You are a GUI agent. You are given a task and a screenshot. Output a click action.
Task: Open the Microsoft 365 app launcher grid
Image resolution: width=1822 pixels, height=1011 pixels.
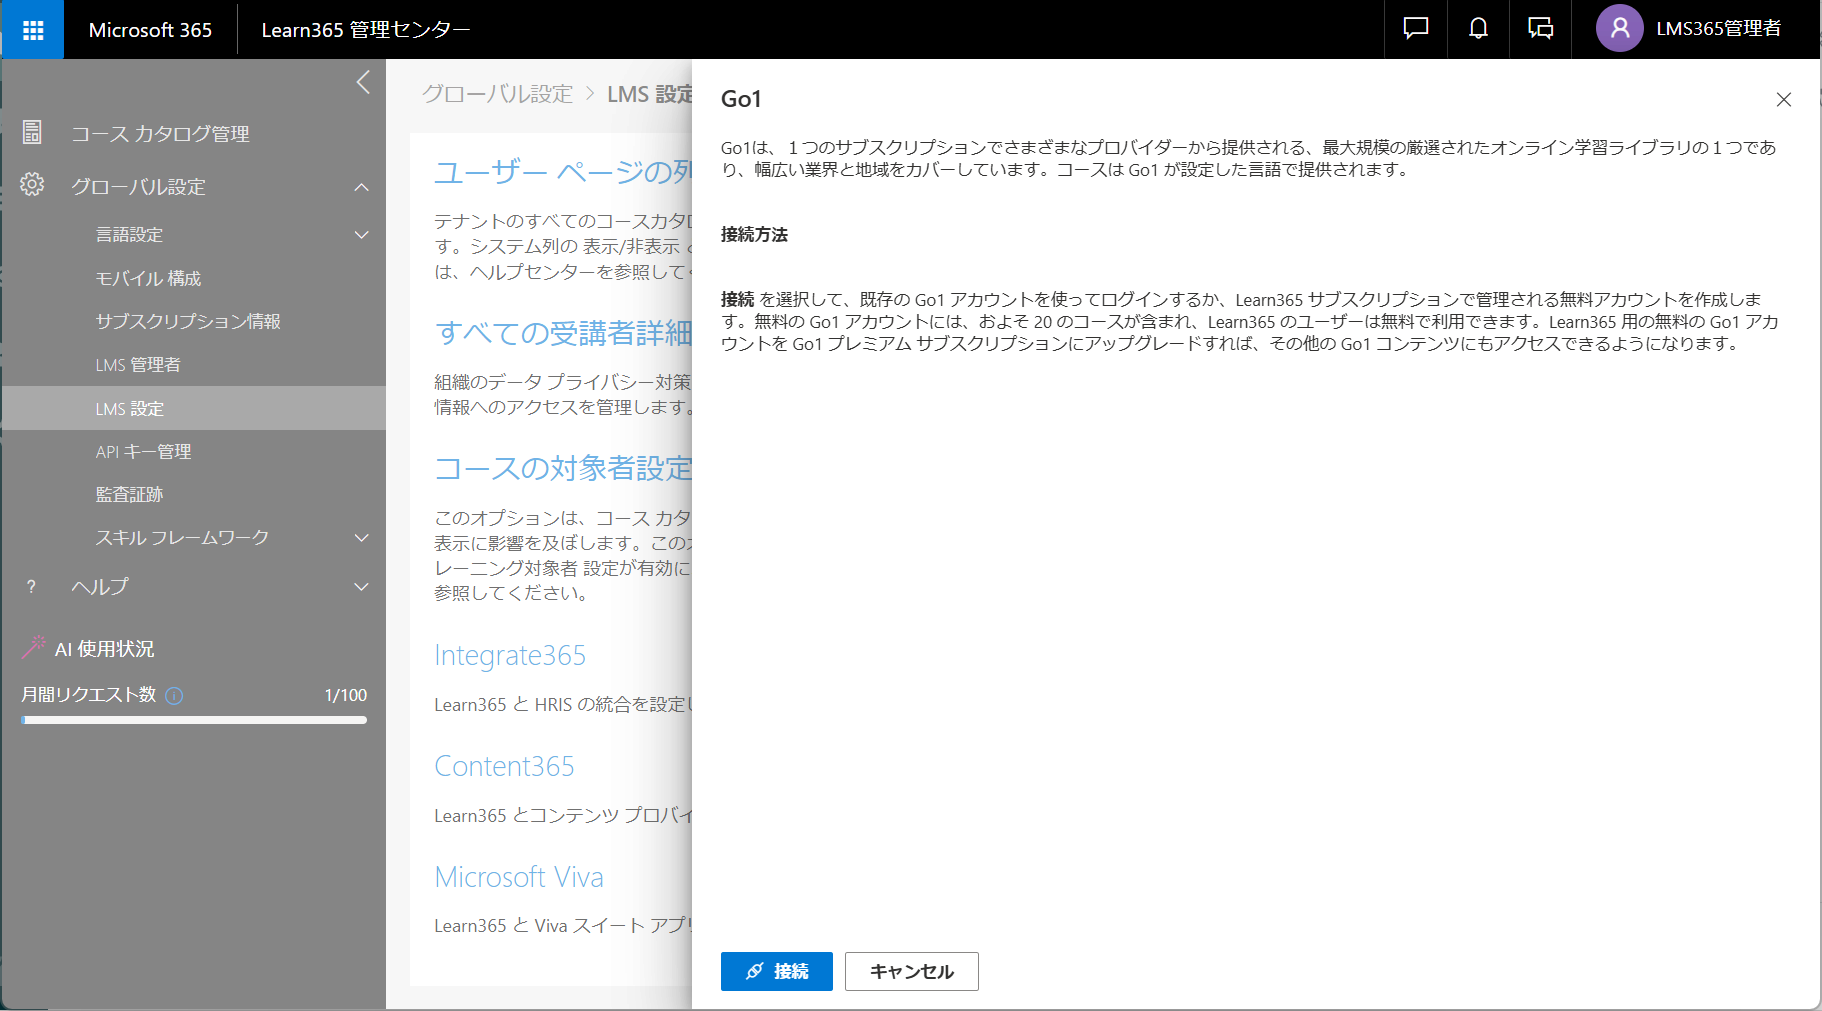[x=33, y=30]
